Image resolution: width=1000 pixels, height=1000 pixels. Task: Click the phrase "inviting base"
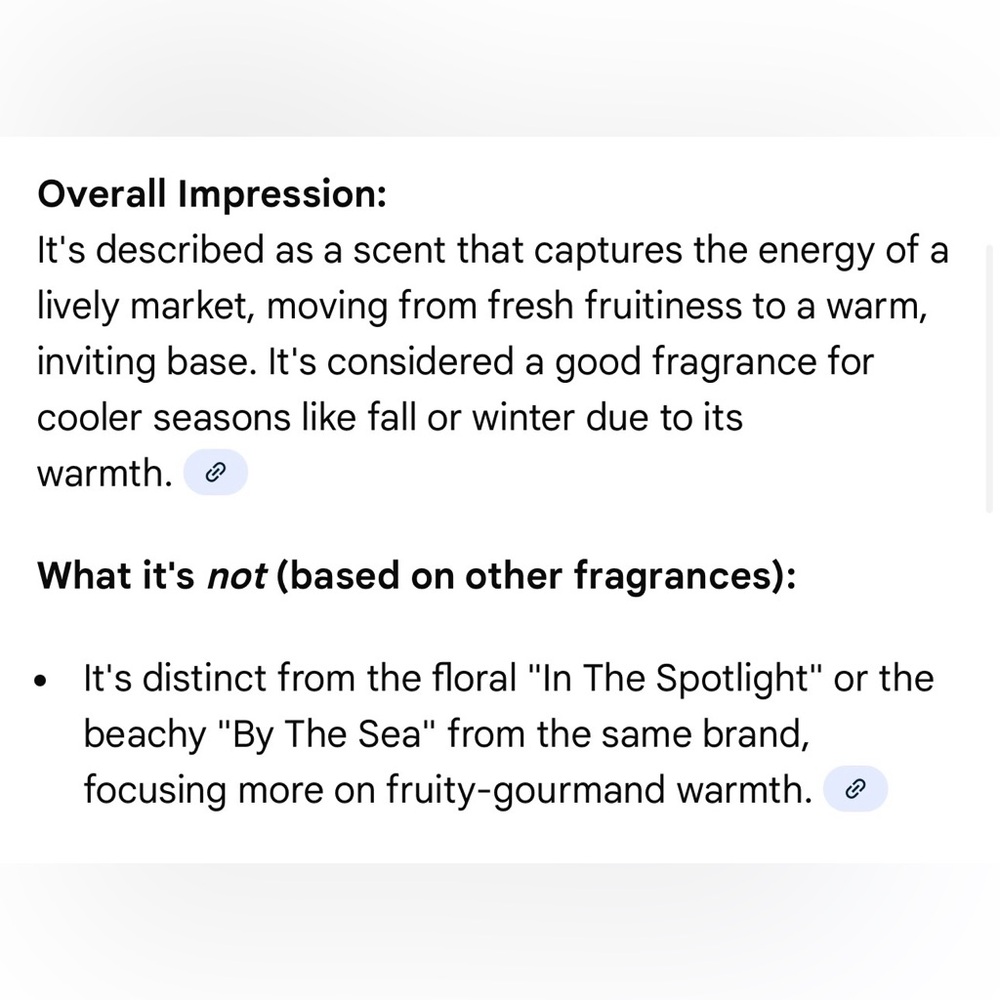point(142,362)
